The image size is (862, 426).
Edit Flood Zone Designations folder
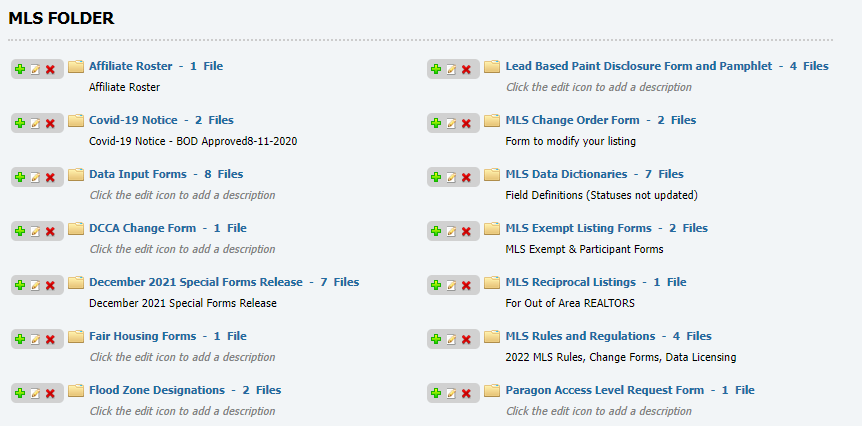35,393
